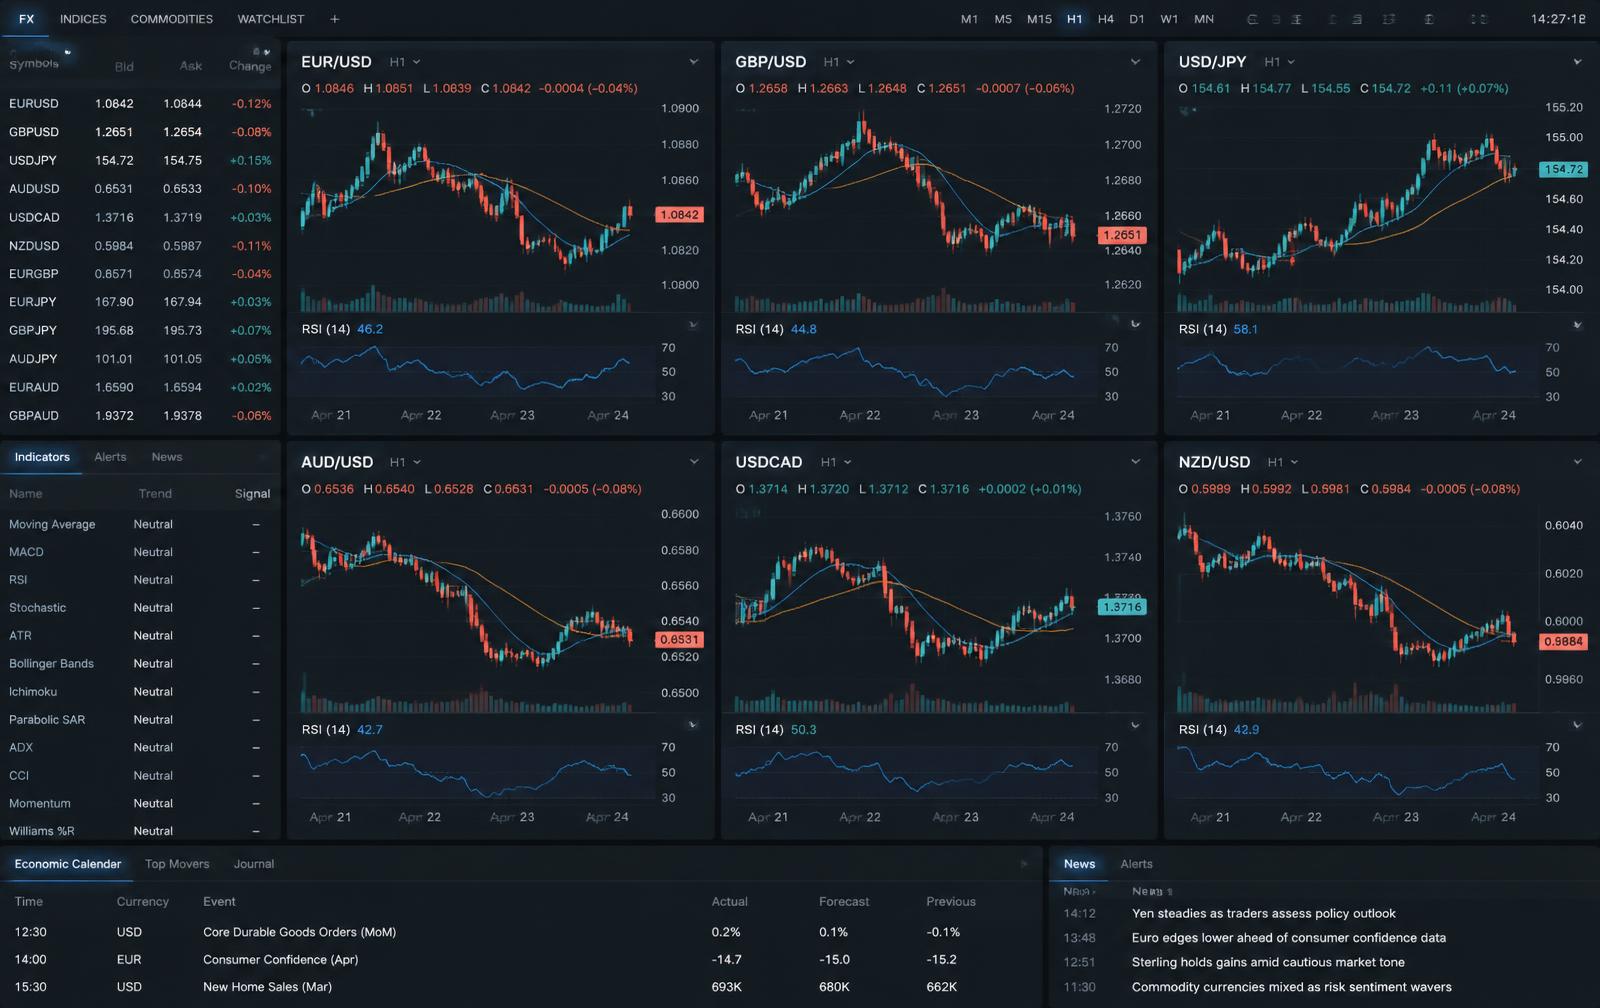Screen dimensions: 1600x1008
Task: Click the 1.3716 price tag on USDCAD chart
Action: click(x=1122, y=607)
